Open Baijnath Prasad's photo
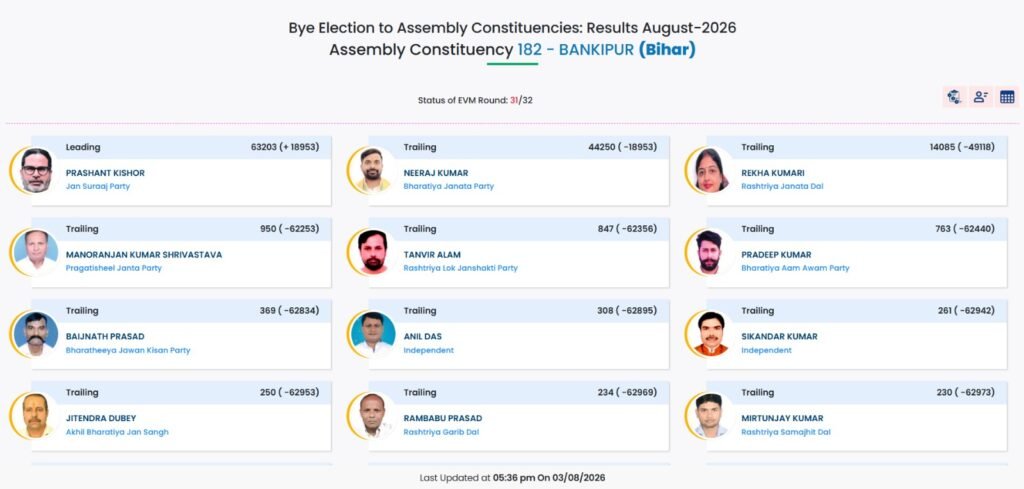Image resolution: width=1024 pixels, height=489 pixels. [35, 334]
